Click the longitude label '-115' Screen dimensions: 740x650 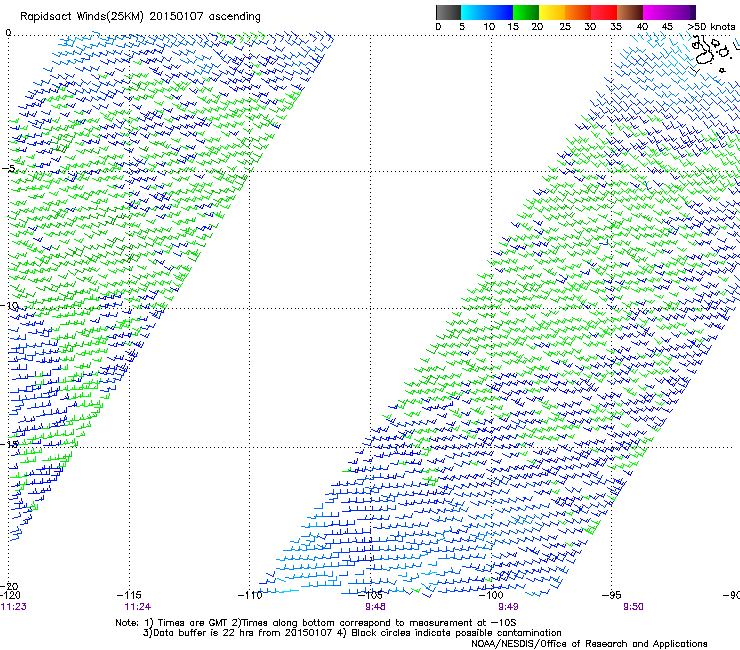[x=129, y=595]
